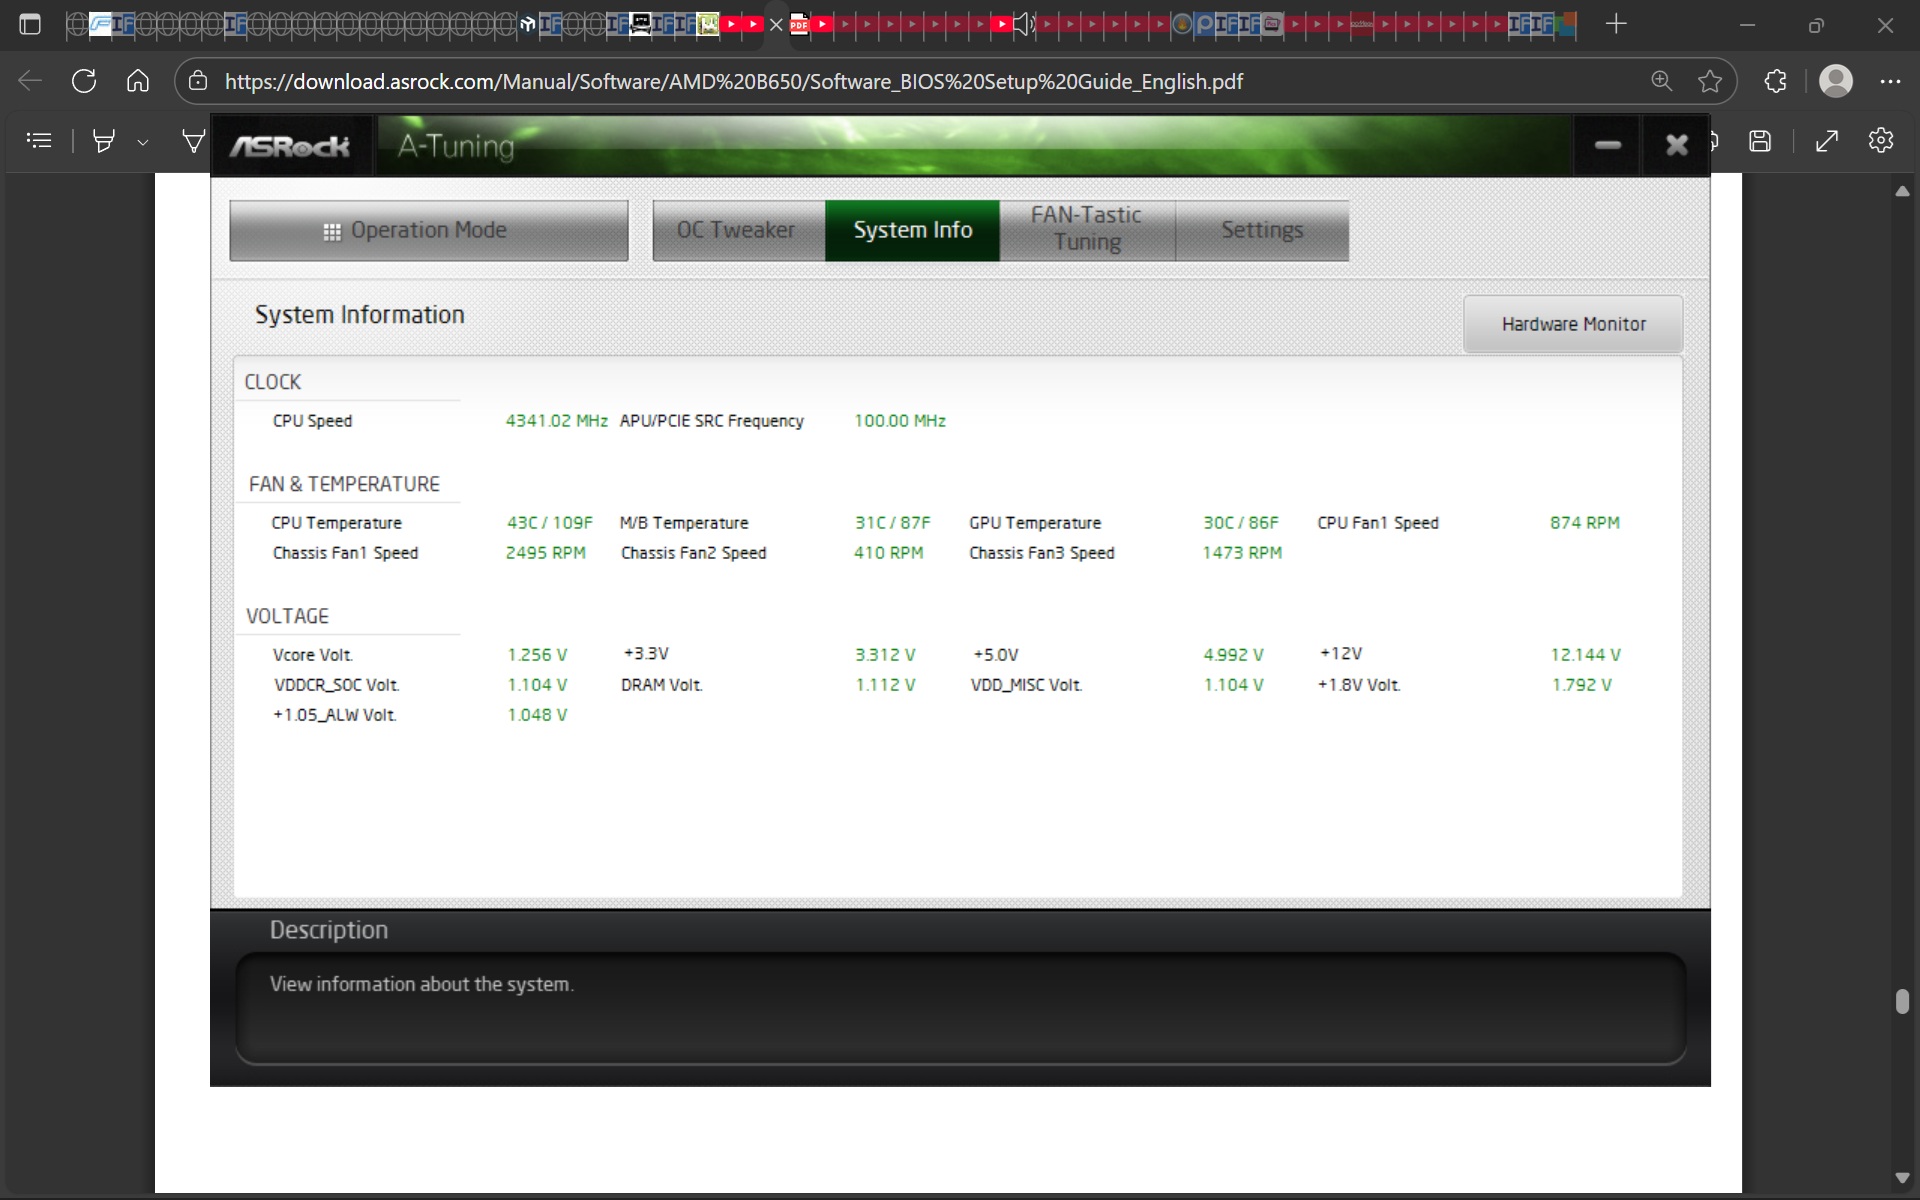Expand the highlight color dropdown arrow
1920x1200 pixels.
point(143,142)
